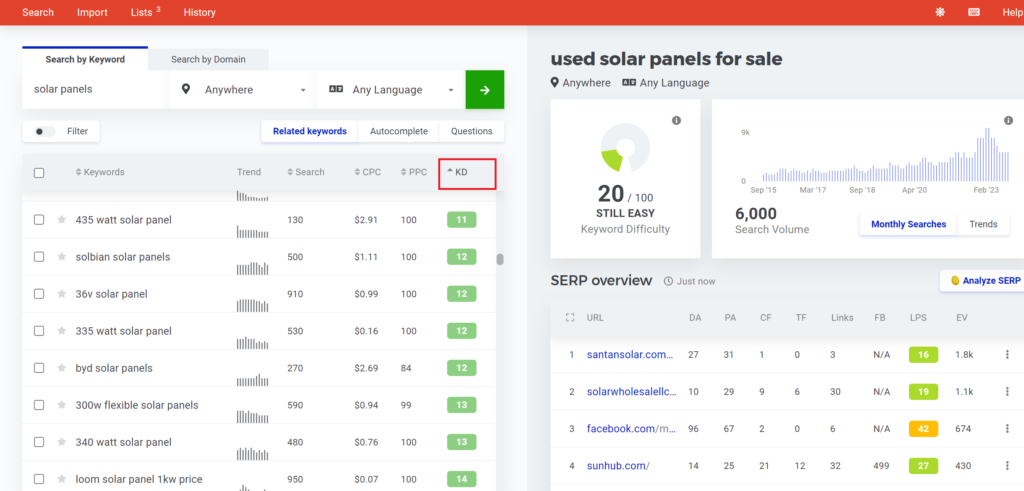Switch to Search by Keyword tab
1024x491 pixels.
(85, 59)
